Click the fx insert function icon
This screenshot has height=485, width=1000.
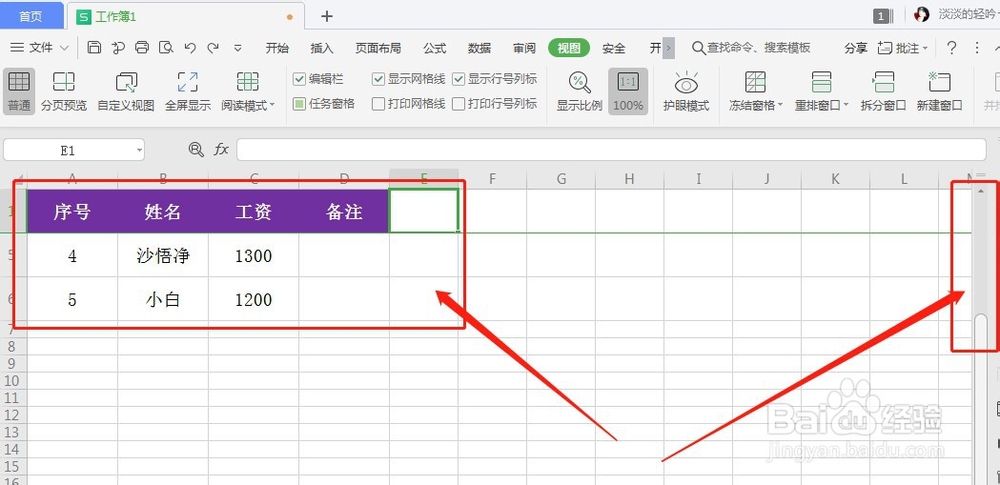221,149
